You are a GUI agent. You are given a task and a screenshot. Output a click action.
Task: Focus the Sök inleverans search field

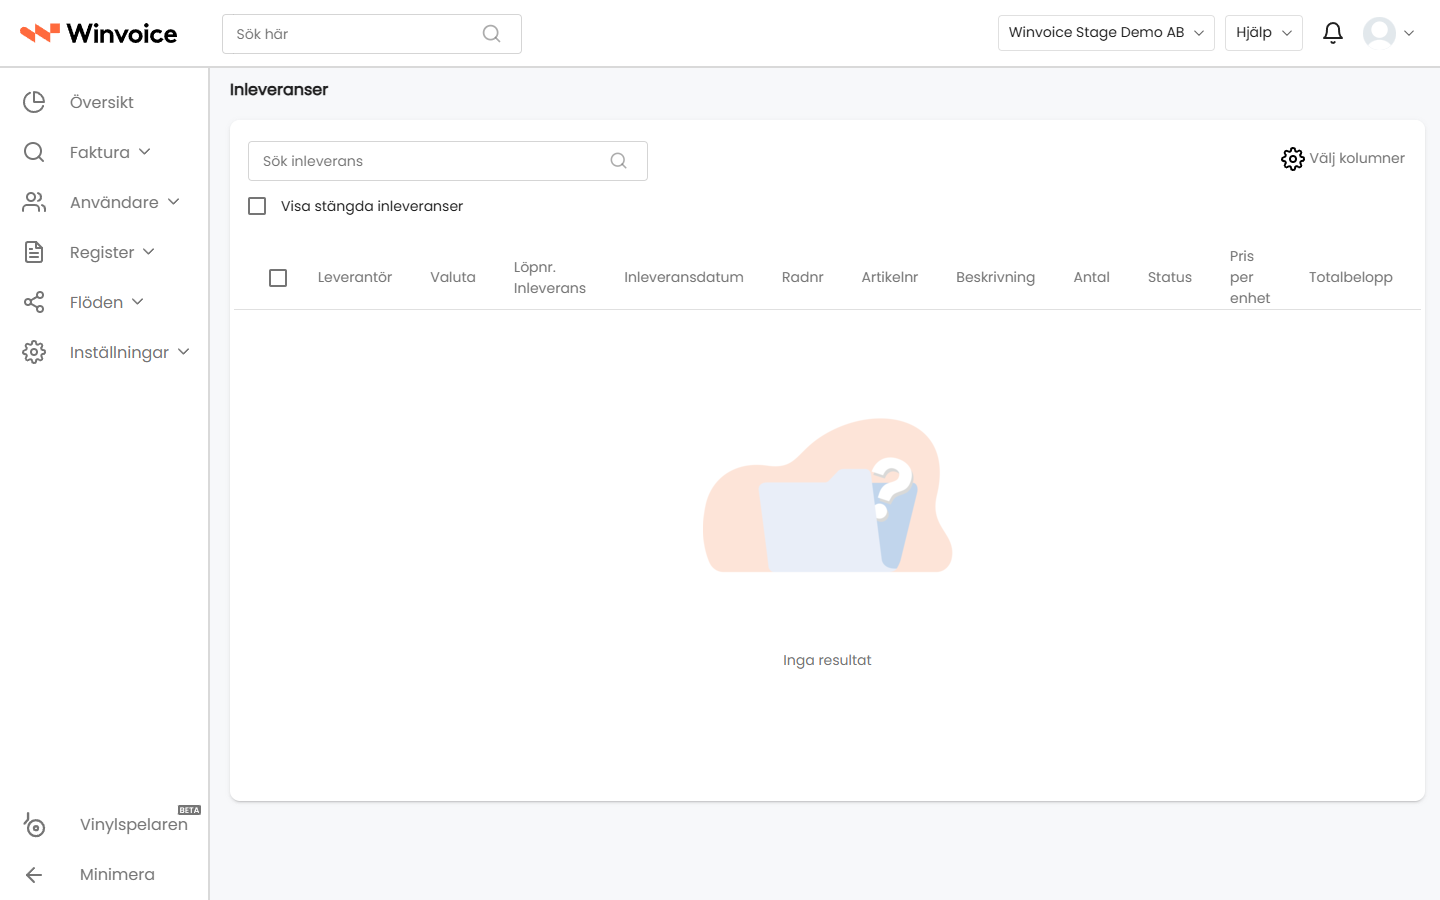[448, 161]
